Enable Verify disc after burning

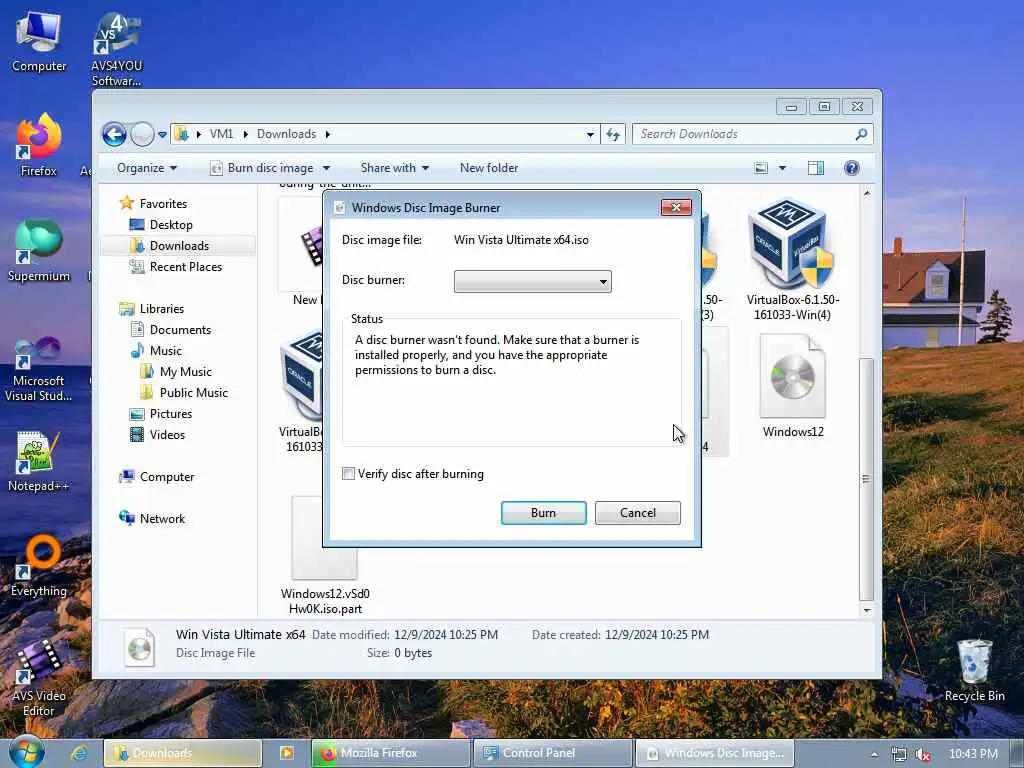coord(348,474)
